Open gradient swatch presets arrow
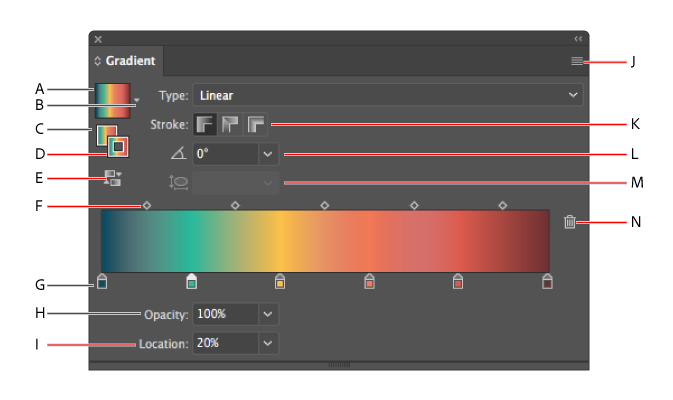 (x=136, y=100)
